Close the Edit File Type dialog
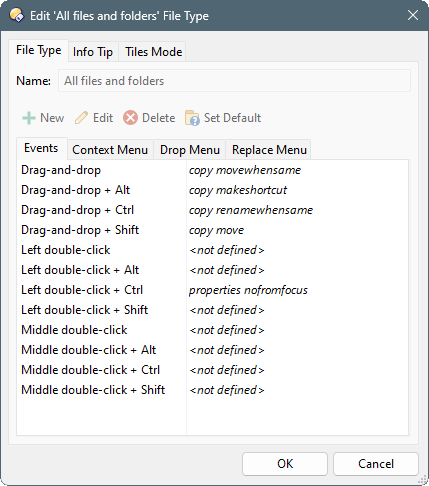 click(x=413, y=15)
